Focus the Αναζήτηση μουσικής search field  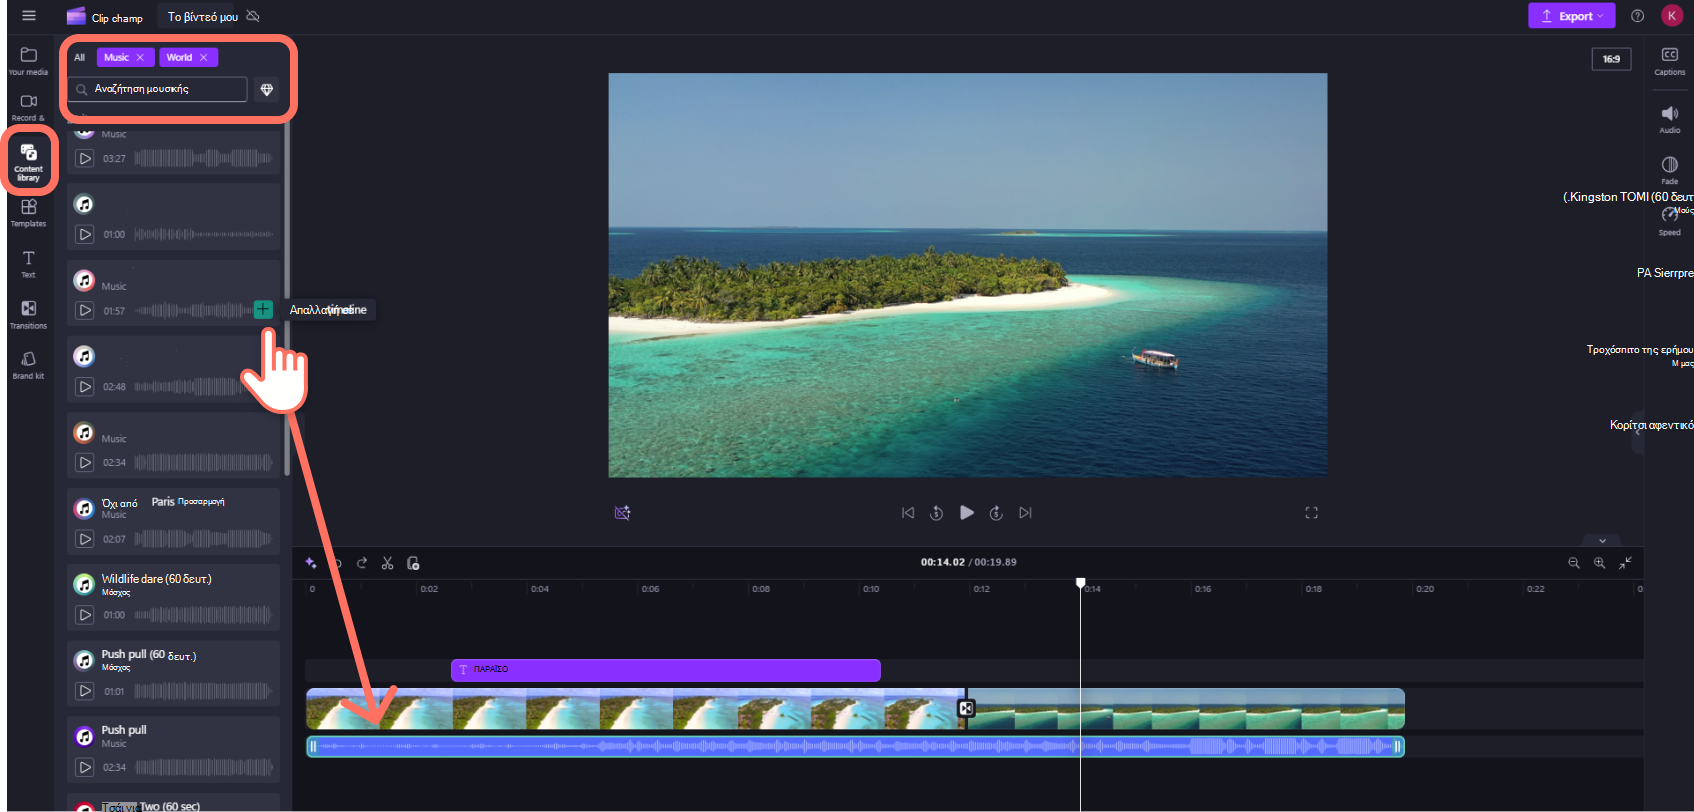[x=158, y=89]
